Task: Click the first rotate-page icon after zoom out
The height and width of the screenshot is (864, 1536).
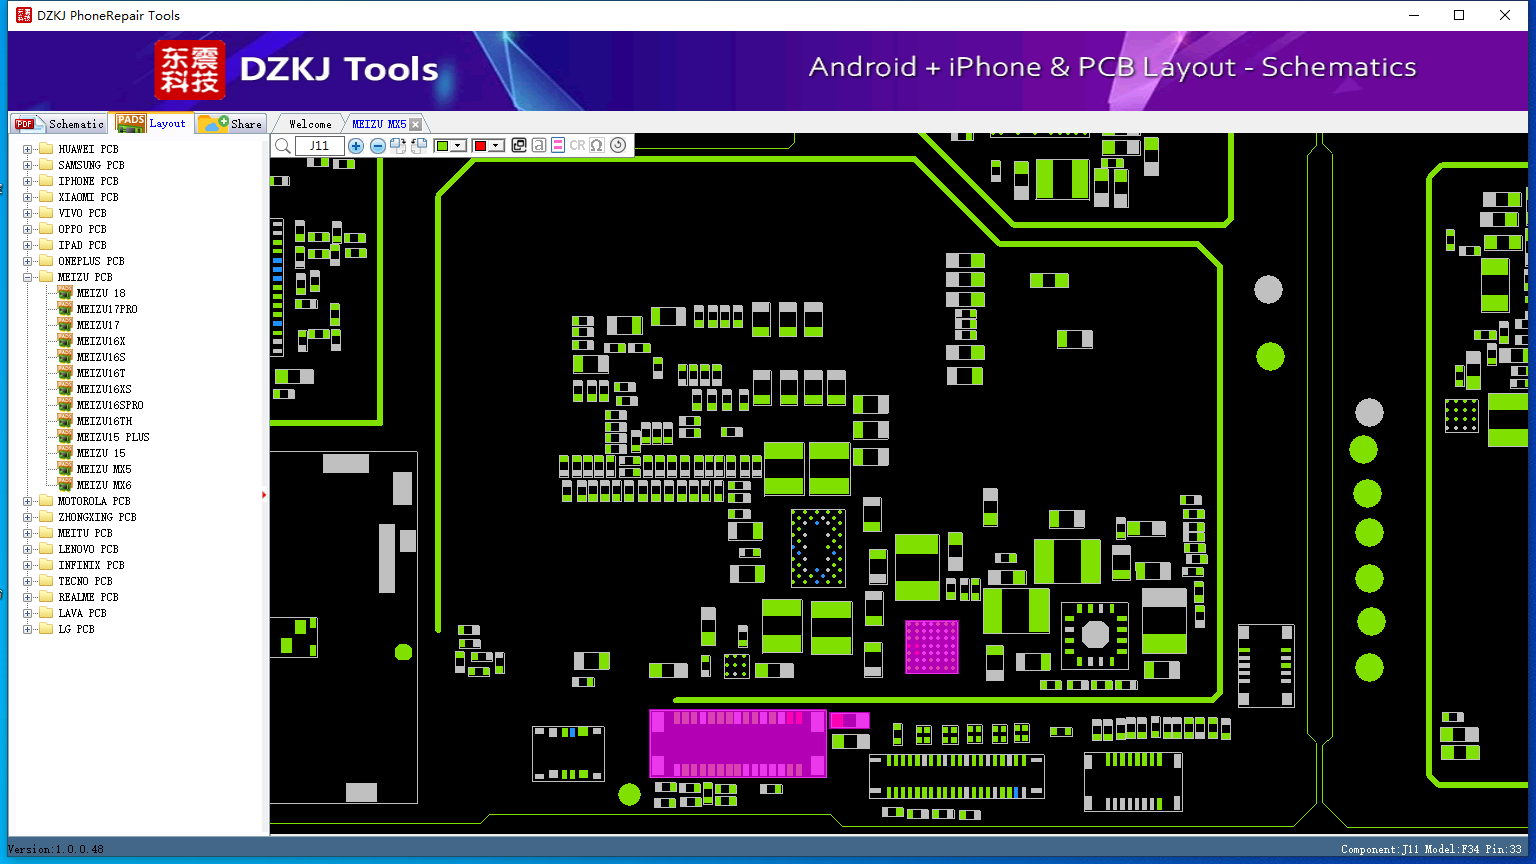Action: tap(398, 146)
